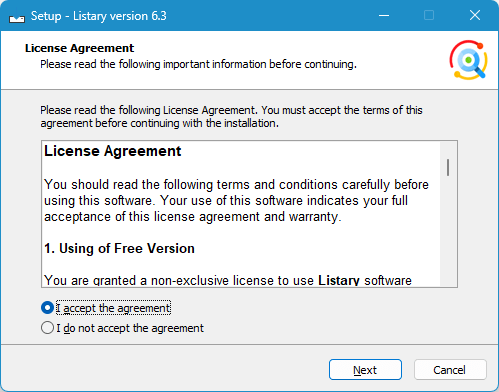499x392 pixels.
Task: Click the large "License Agreement" heading inside the text box
Action: coord(113,151)
